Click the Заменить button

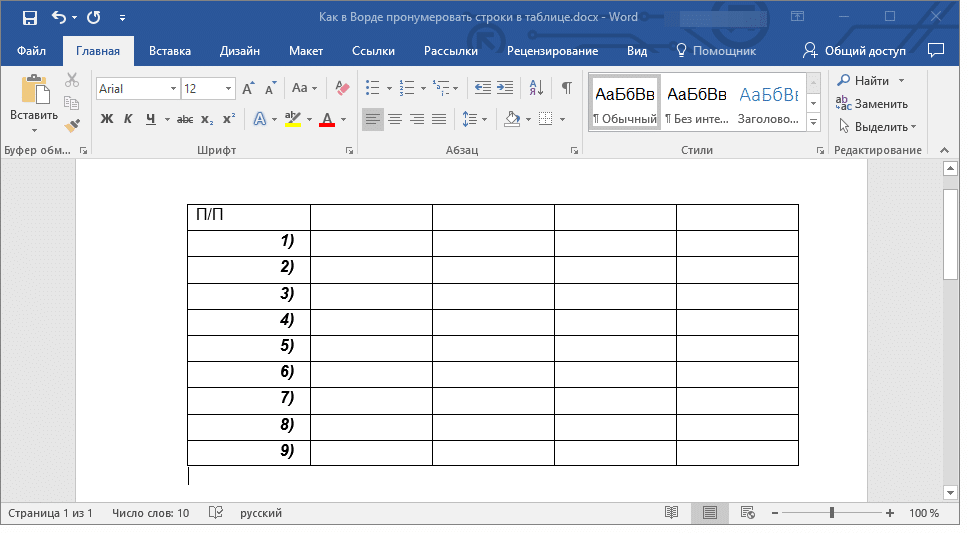coord(872,104)
